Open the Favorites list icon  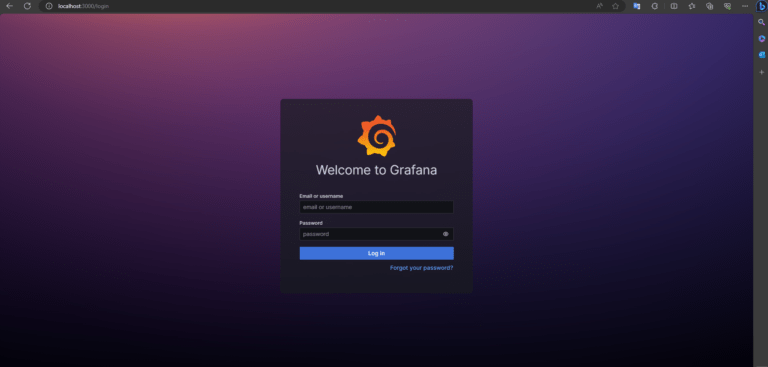692,6
